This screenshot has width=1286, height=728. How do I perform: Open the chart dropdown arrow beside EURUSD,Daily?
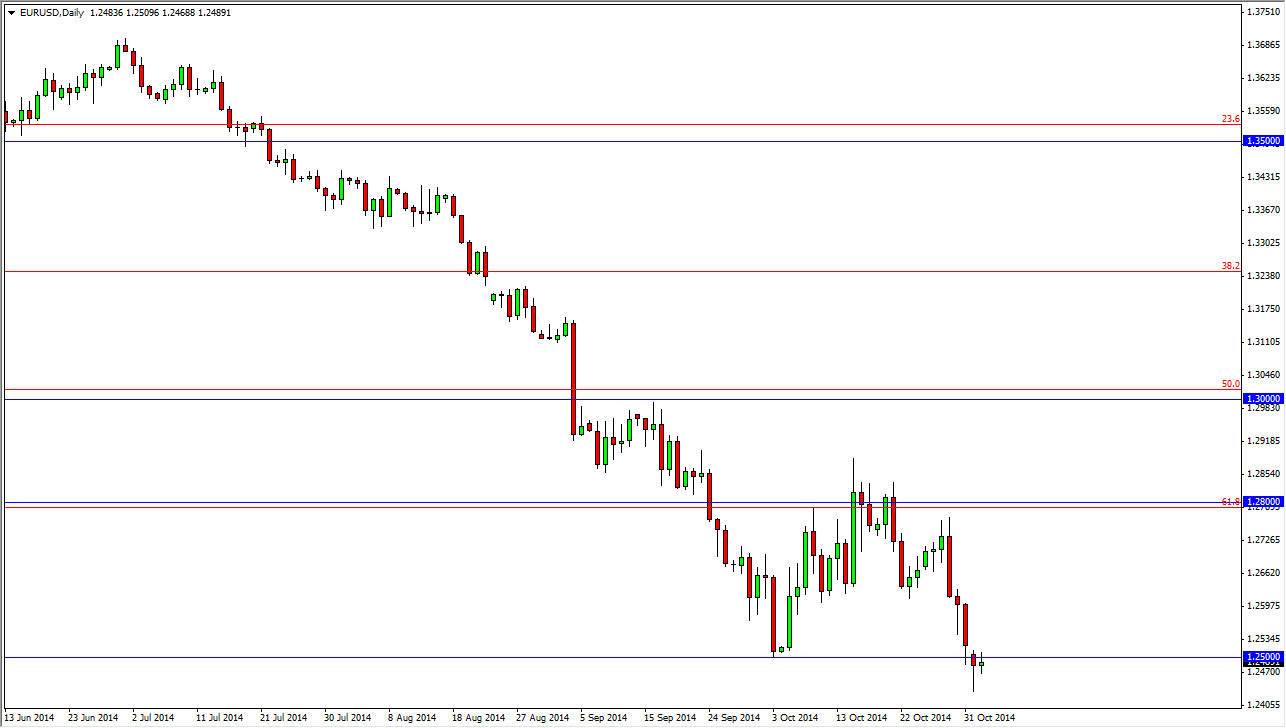pyautogui.click(x=9, y=12)
